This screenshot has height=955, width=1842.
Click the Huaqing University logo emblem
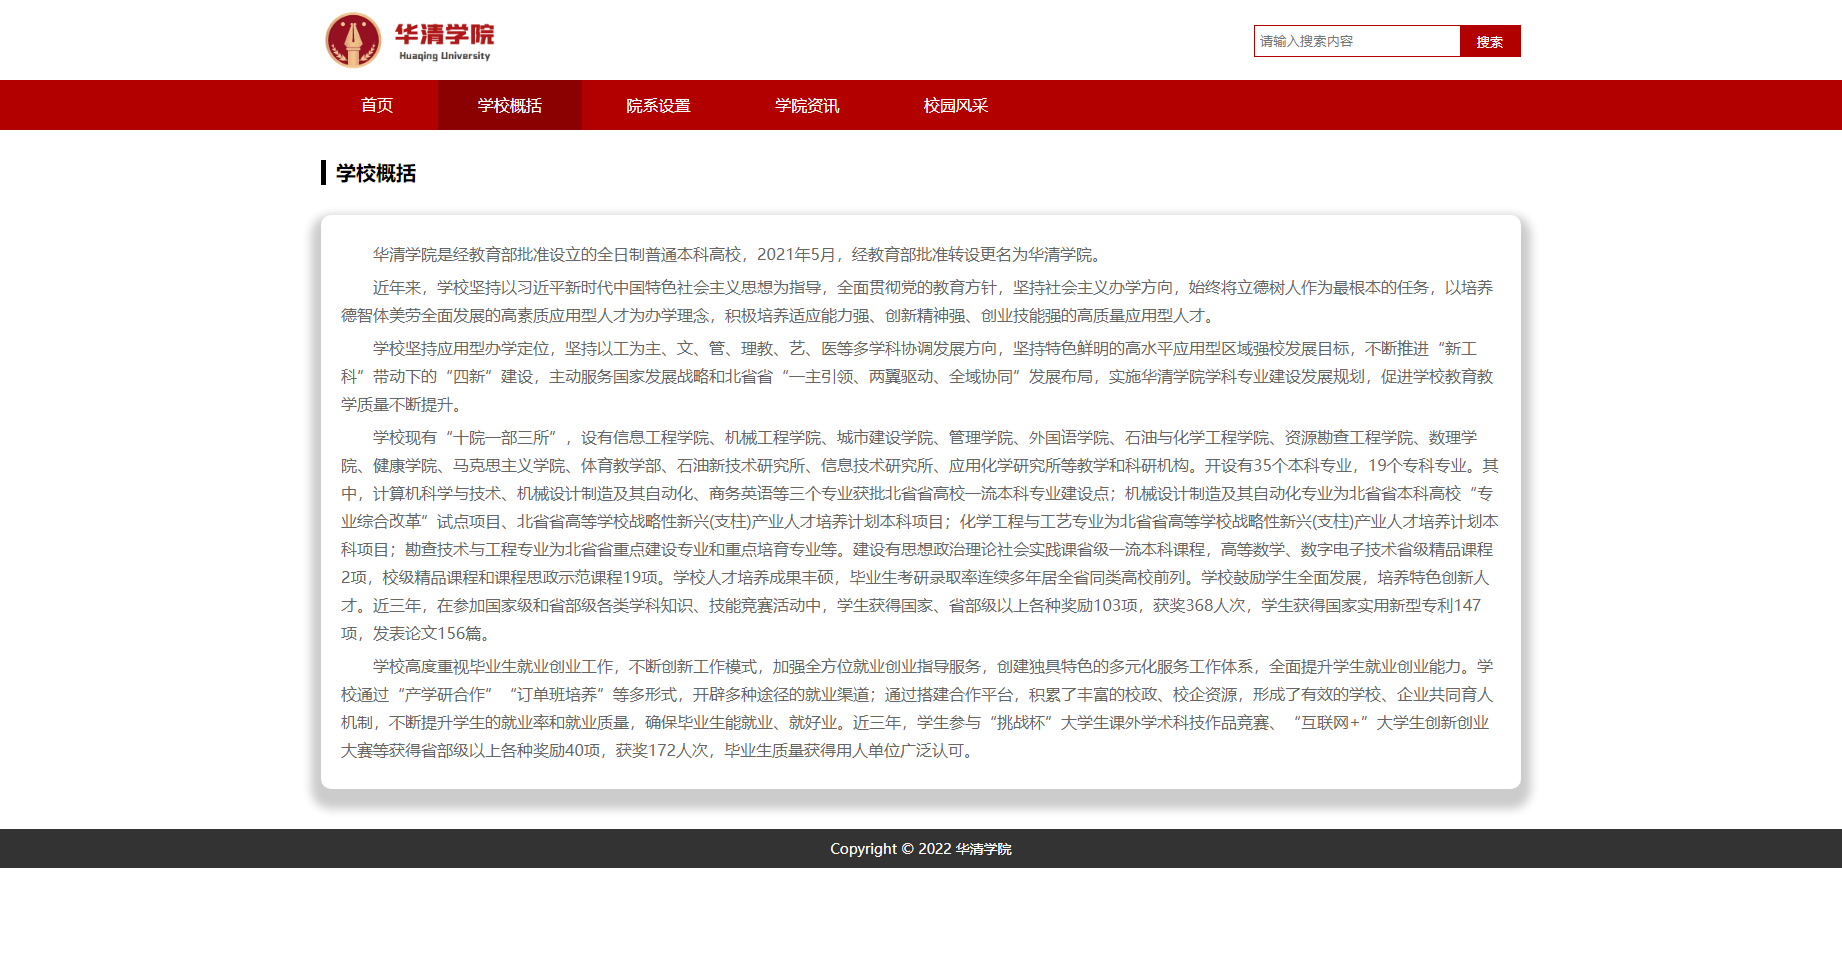353,40
